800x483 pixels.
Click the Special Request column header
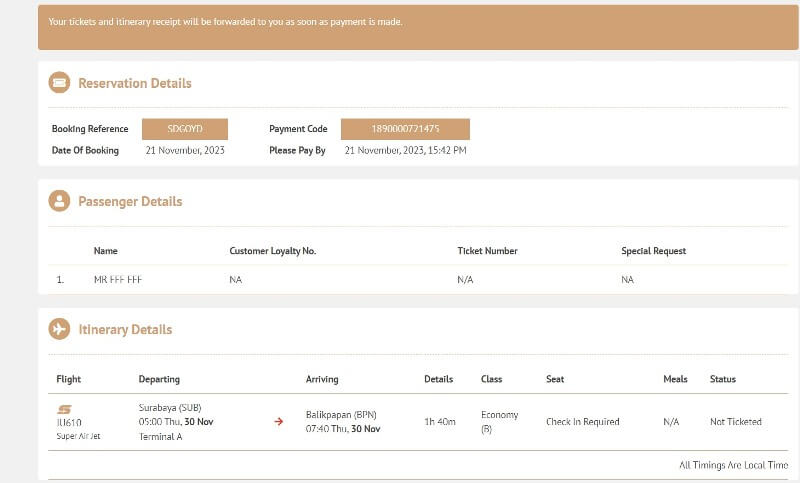tap(654, 251)
